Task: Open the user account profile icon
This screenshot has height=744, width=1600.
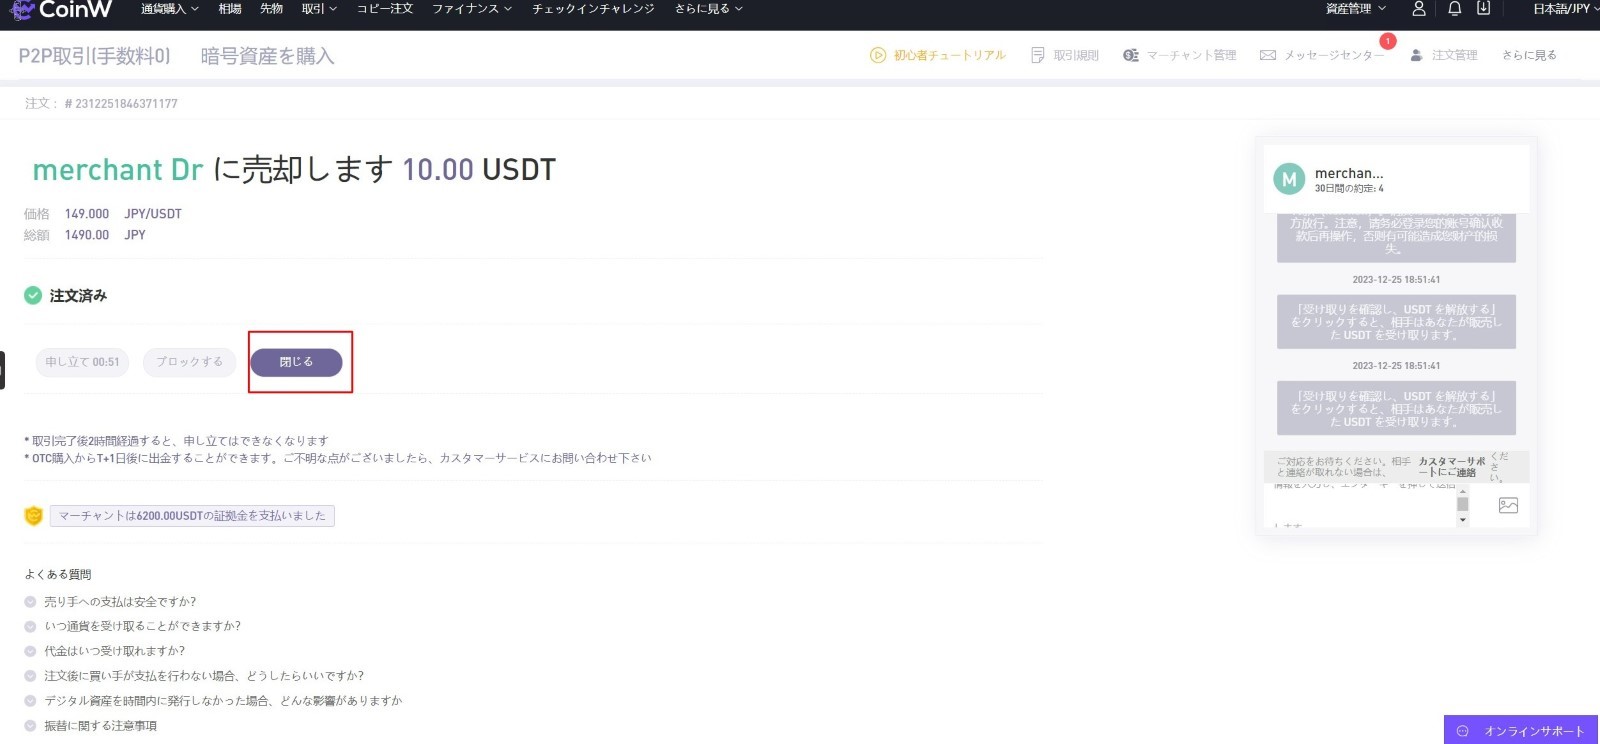Action: pyautogui.click(x=1418, y=9)
